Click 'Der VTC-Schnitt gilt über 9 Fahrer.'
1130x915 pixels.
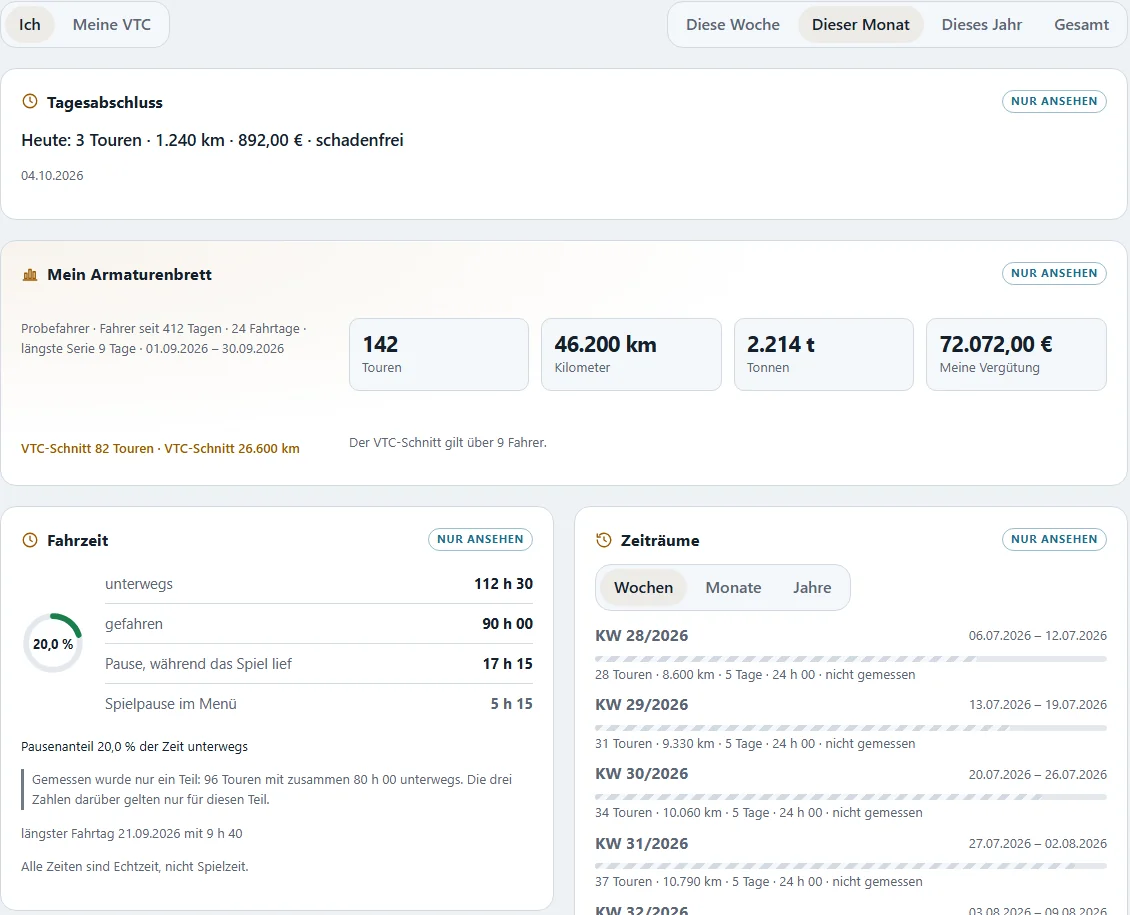(x=448, y=442)
